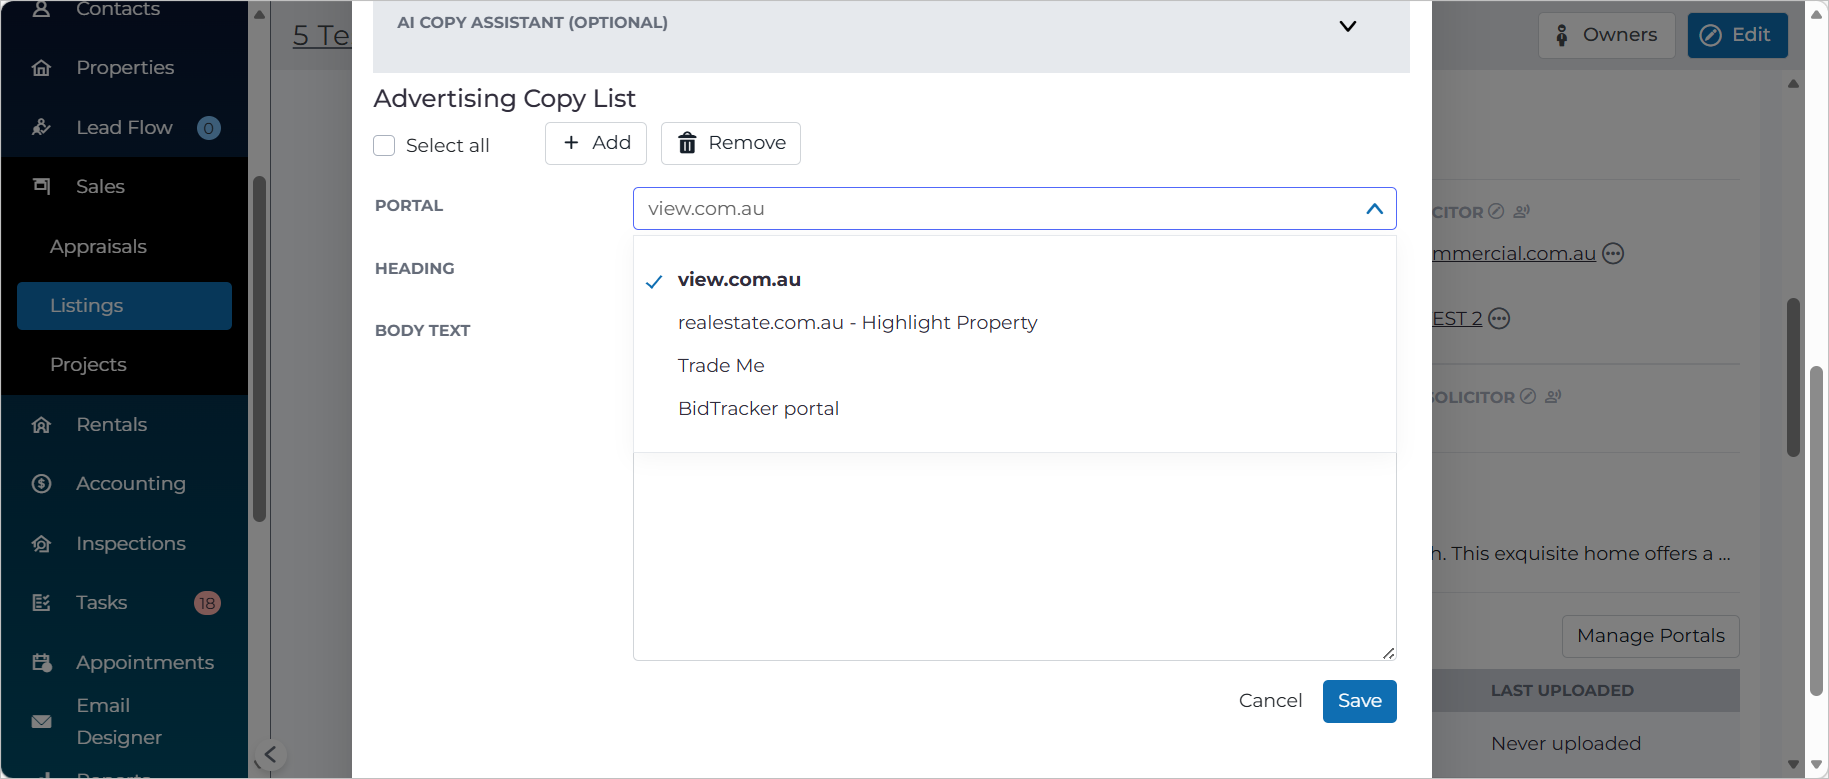
Task: Save the advertising copy
Action: [1360, 701]
